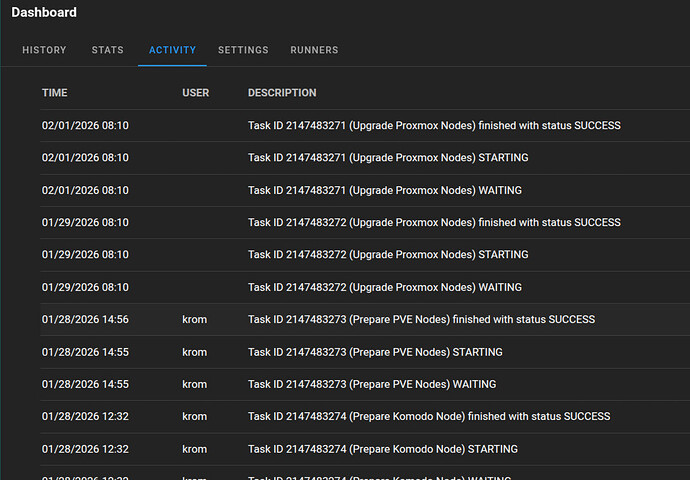Viewport: 690px width, 480px height.
Task: Click the TIME column header
Action: (x=55, y=93)
